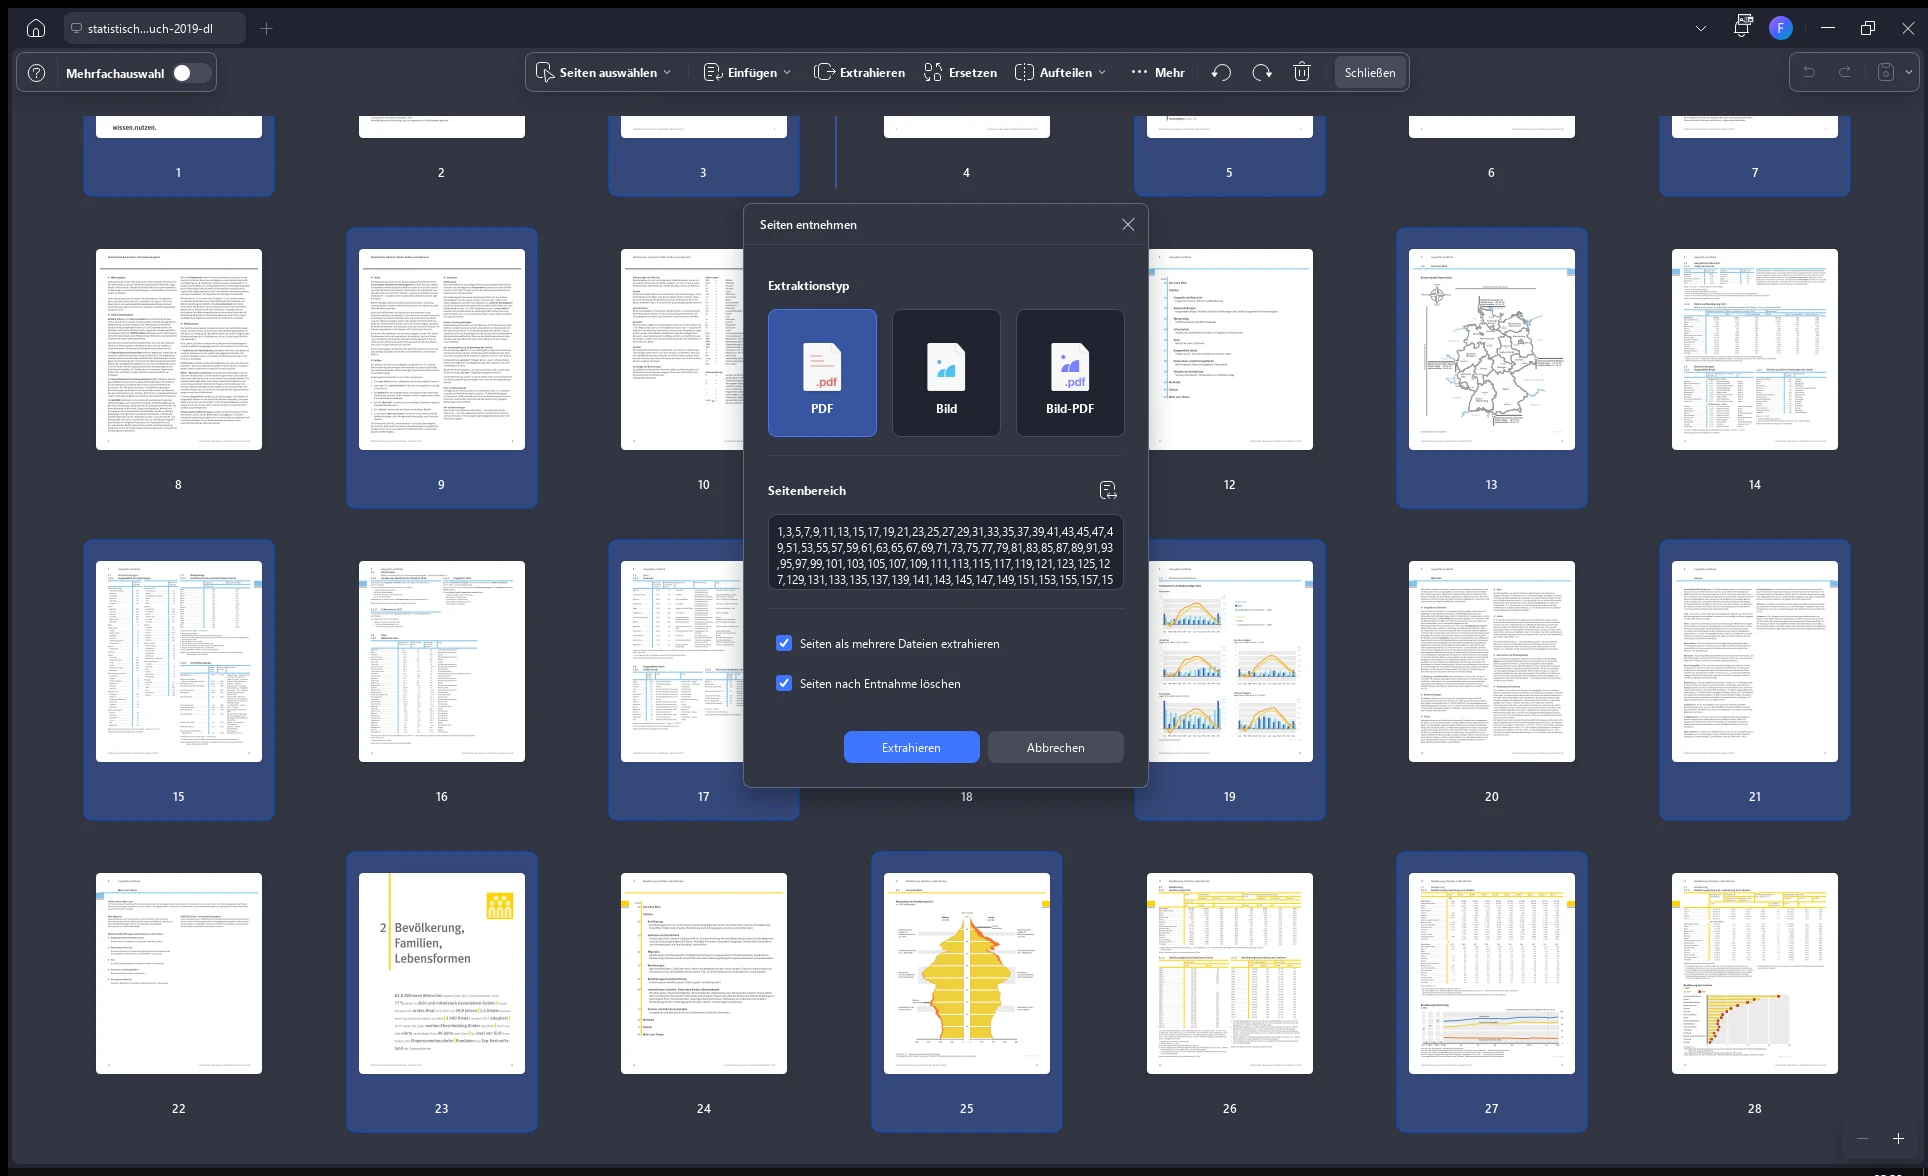Click the home icon in title bar
Viewport: 1928px width, 1176px height.
point(36,28)
